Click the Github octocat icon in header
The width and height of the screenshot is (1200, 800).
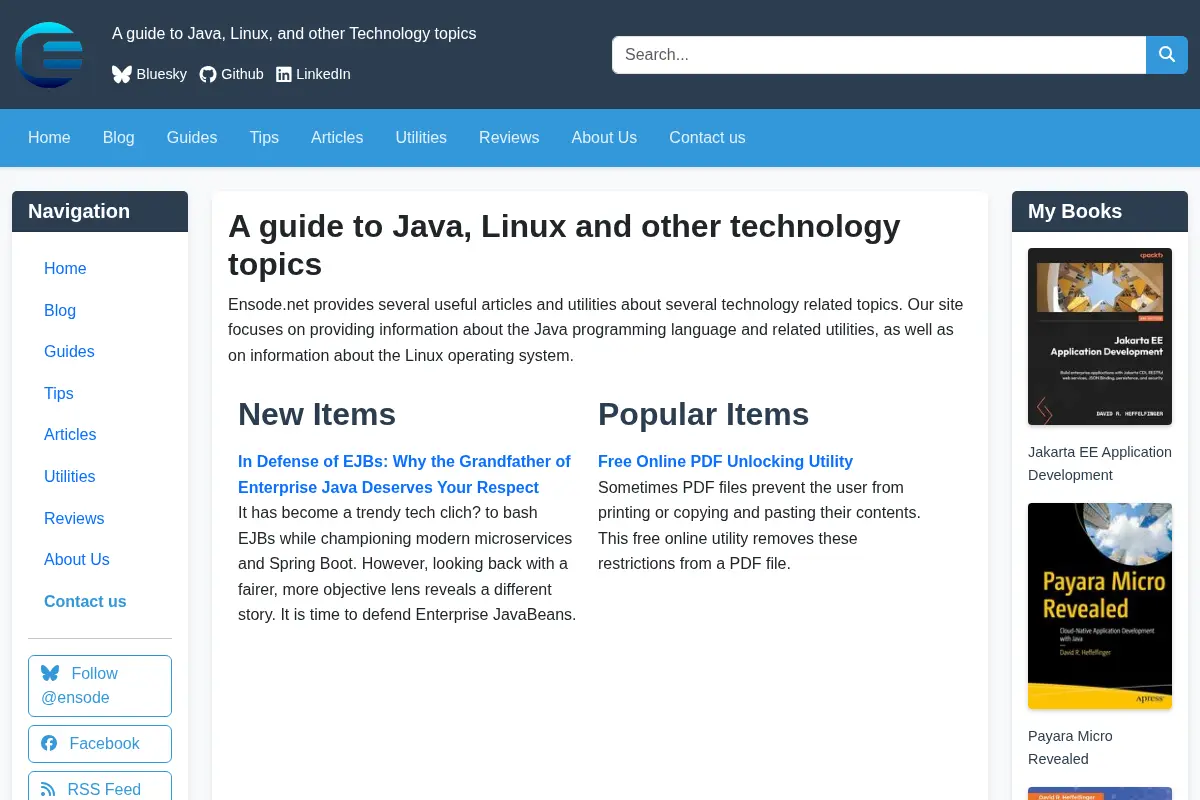pos(208,74)
